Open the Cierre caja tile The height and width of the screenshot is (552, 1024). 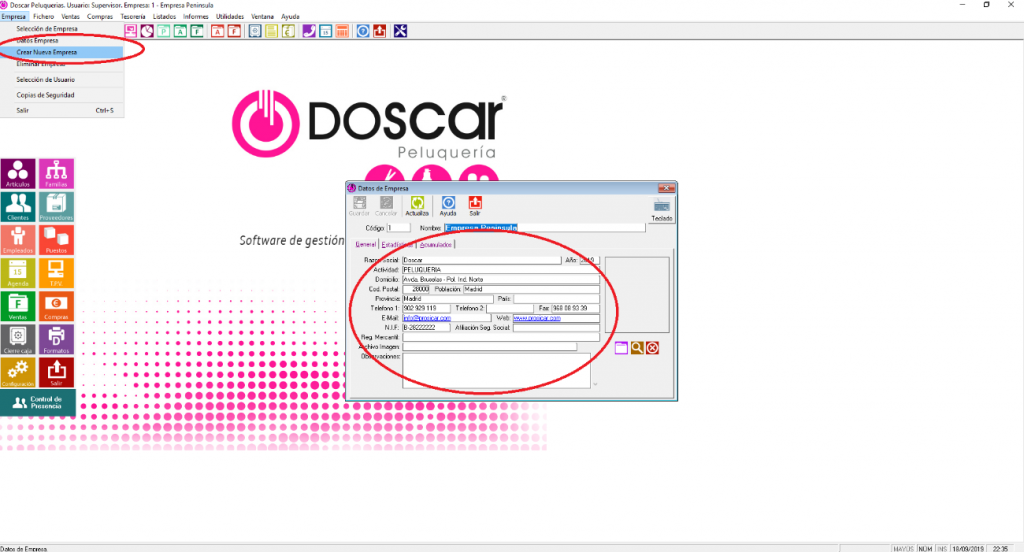(18, 340)
